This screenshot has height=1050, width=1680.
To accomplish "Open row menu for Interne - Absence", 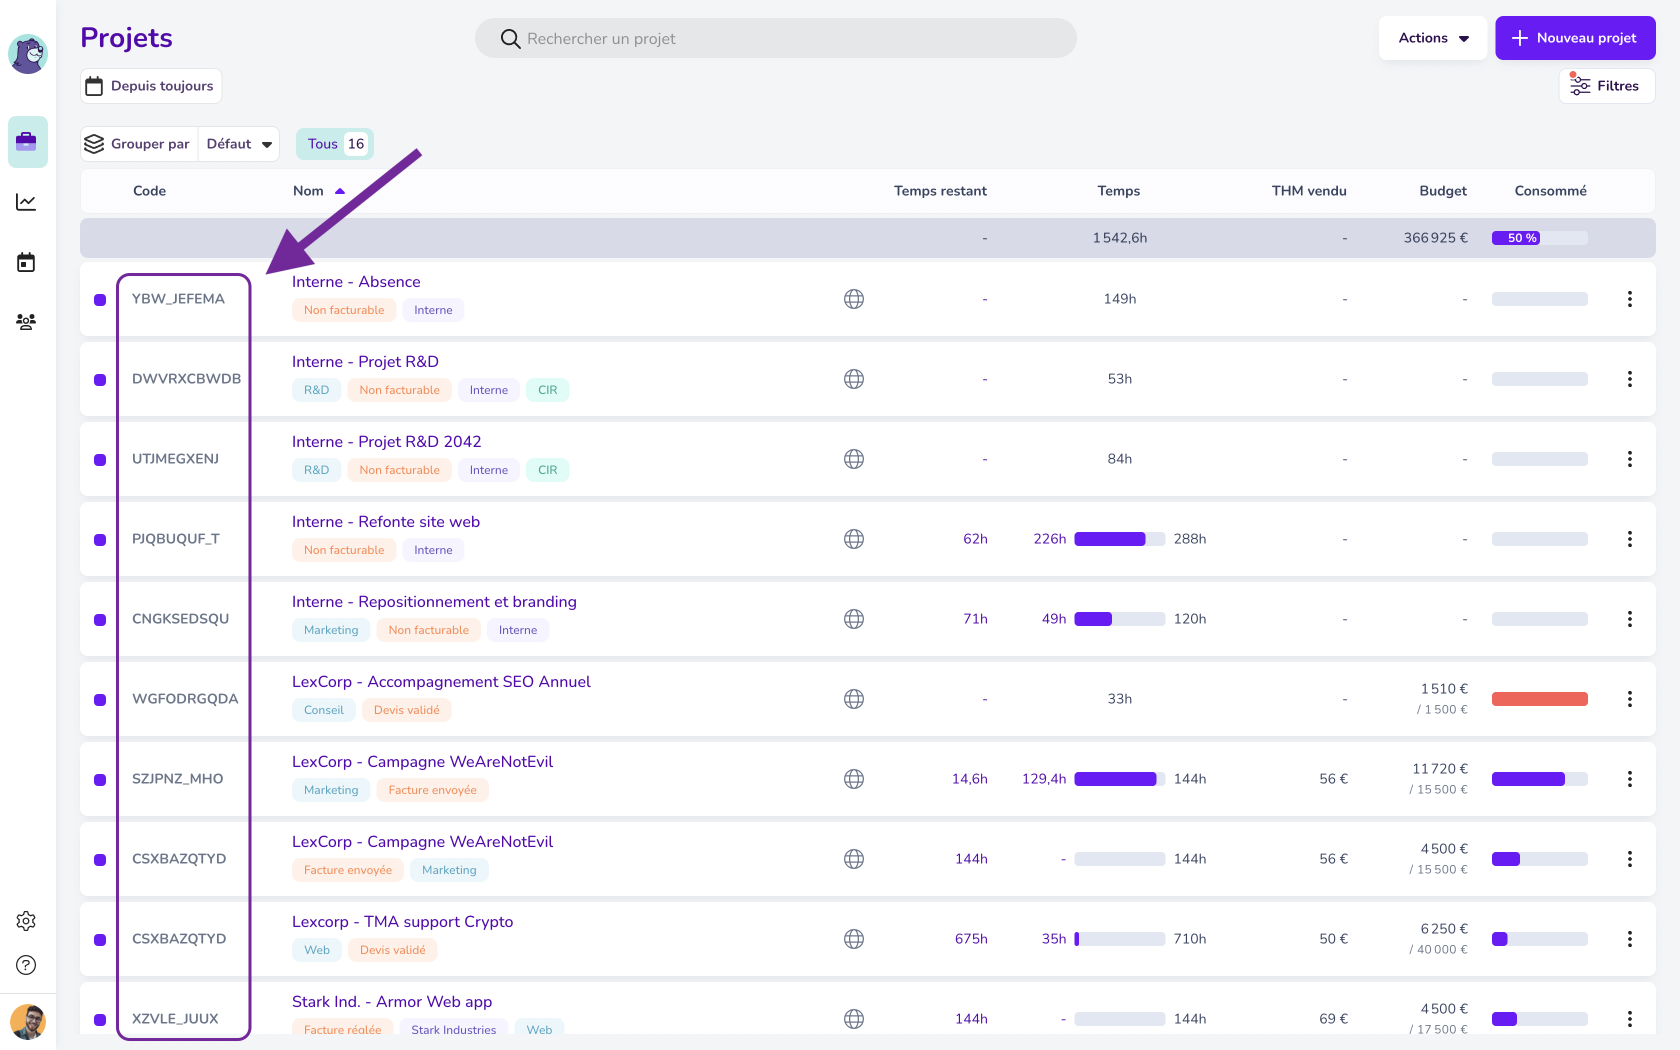I will (x=1630, y=299).
